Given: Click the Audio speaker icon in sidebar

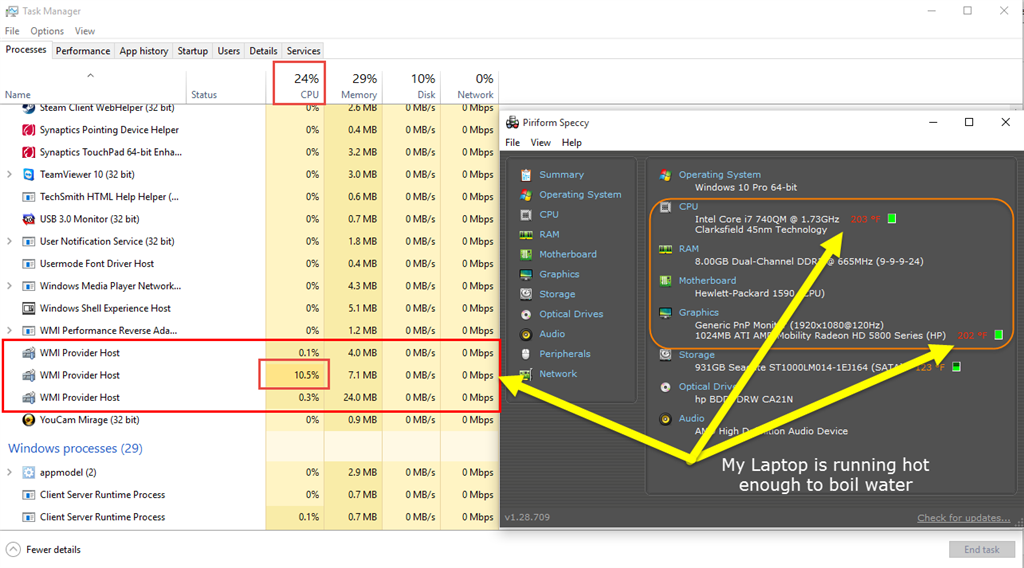Looking at the screenshot, I should pyautogui.click(x=526, y=335).
